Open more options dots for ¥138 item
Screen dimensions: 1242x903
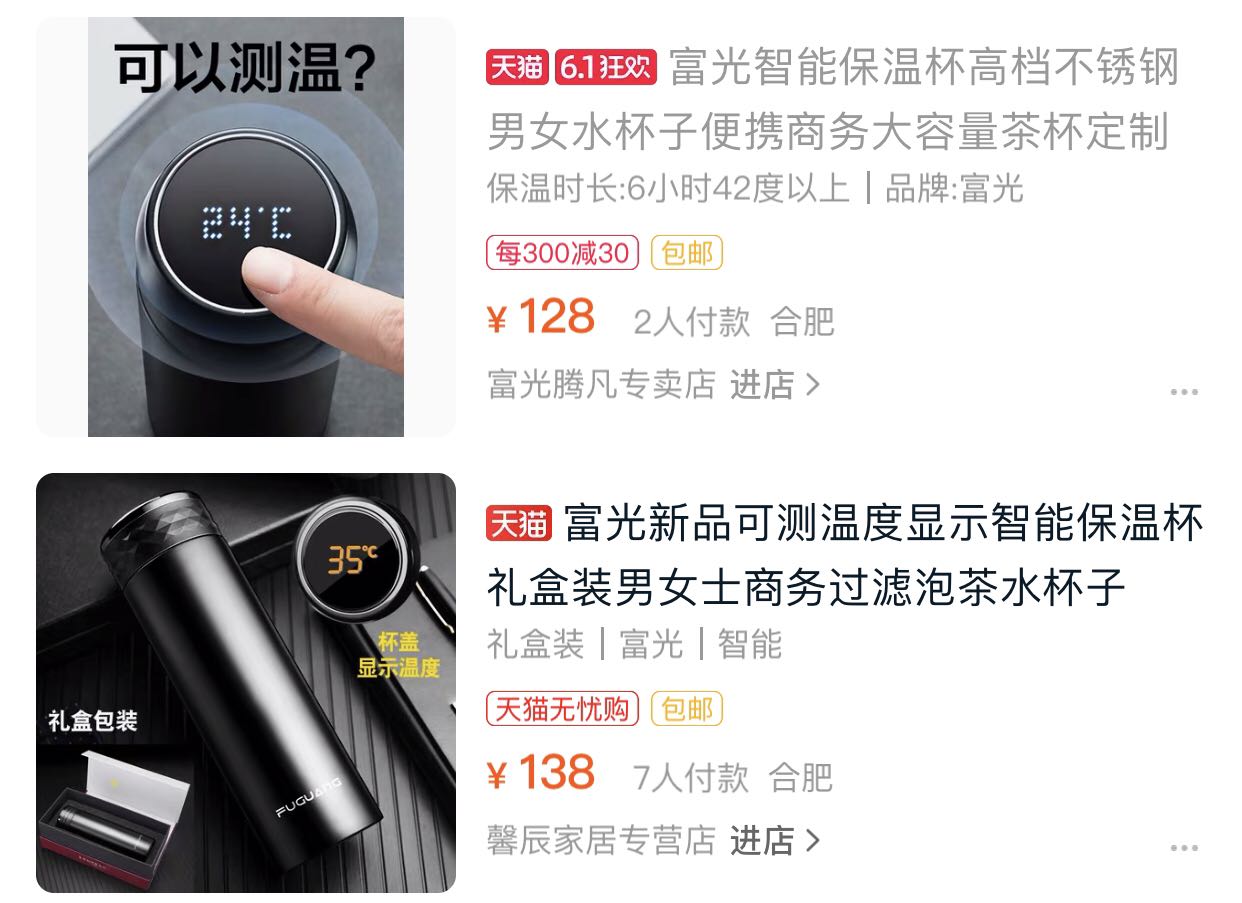(1184, 848)
